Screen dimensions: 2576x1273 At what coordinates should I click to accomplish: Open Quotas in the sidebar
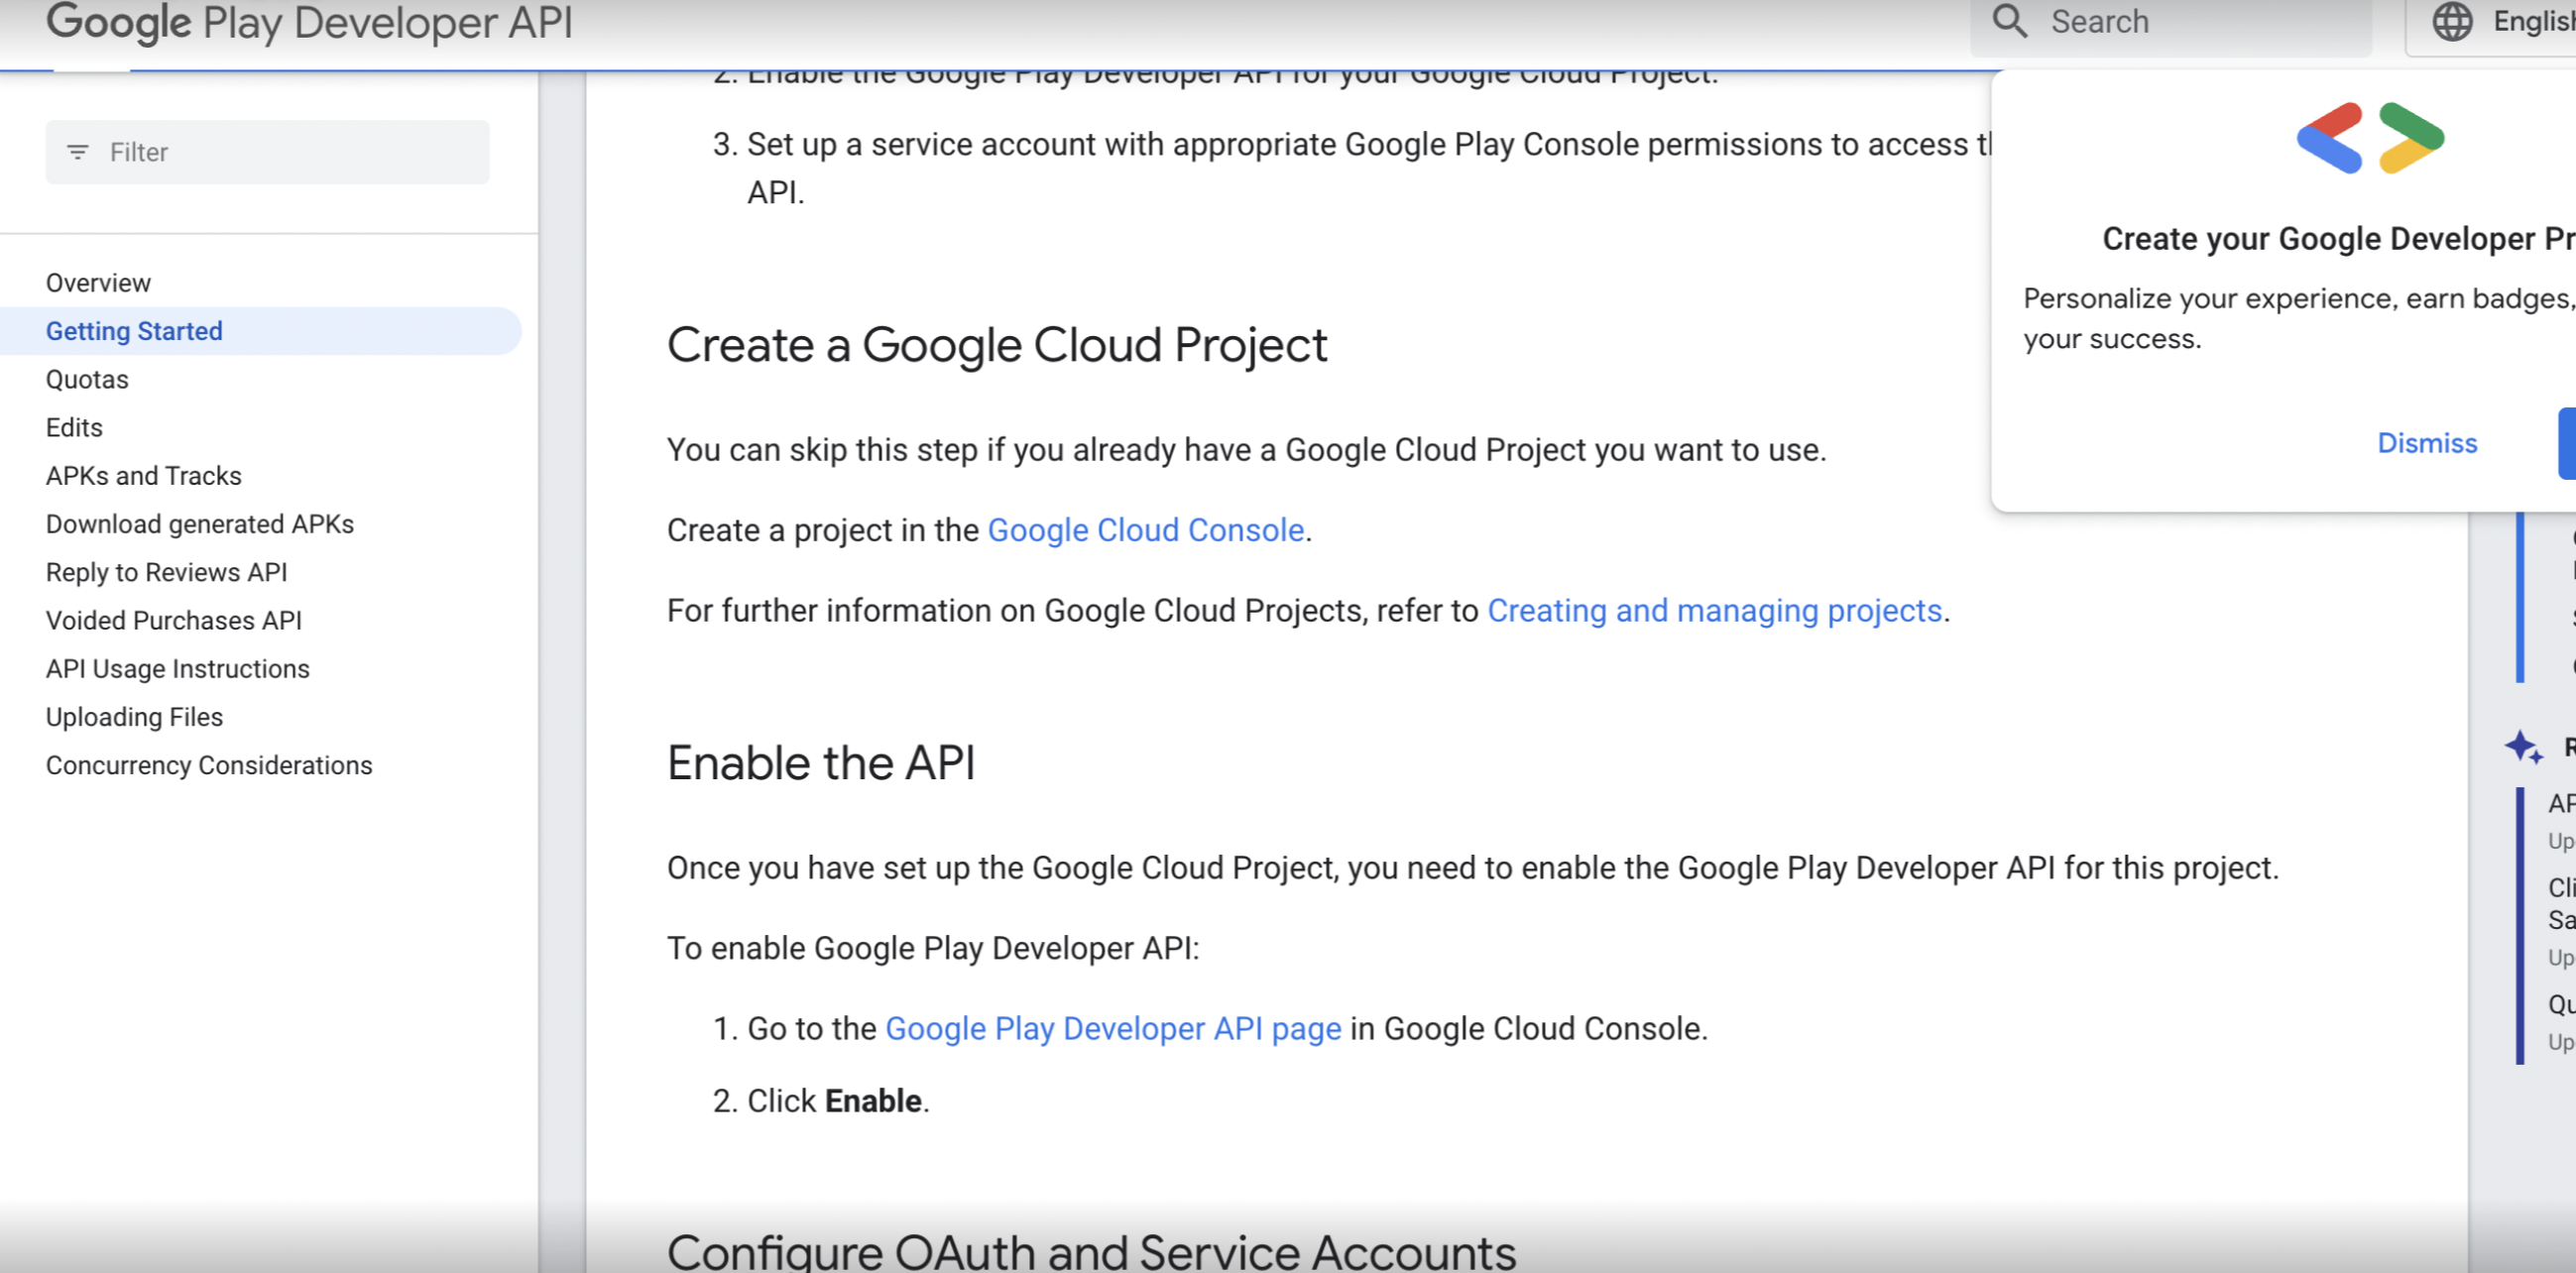pyautogui.click(x=87, y=380)
